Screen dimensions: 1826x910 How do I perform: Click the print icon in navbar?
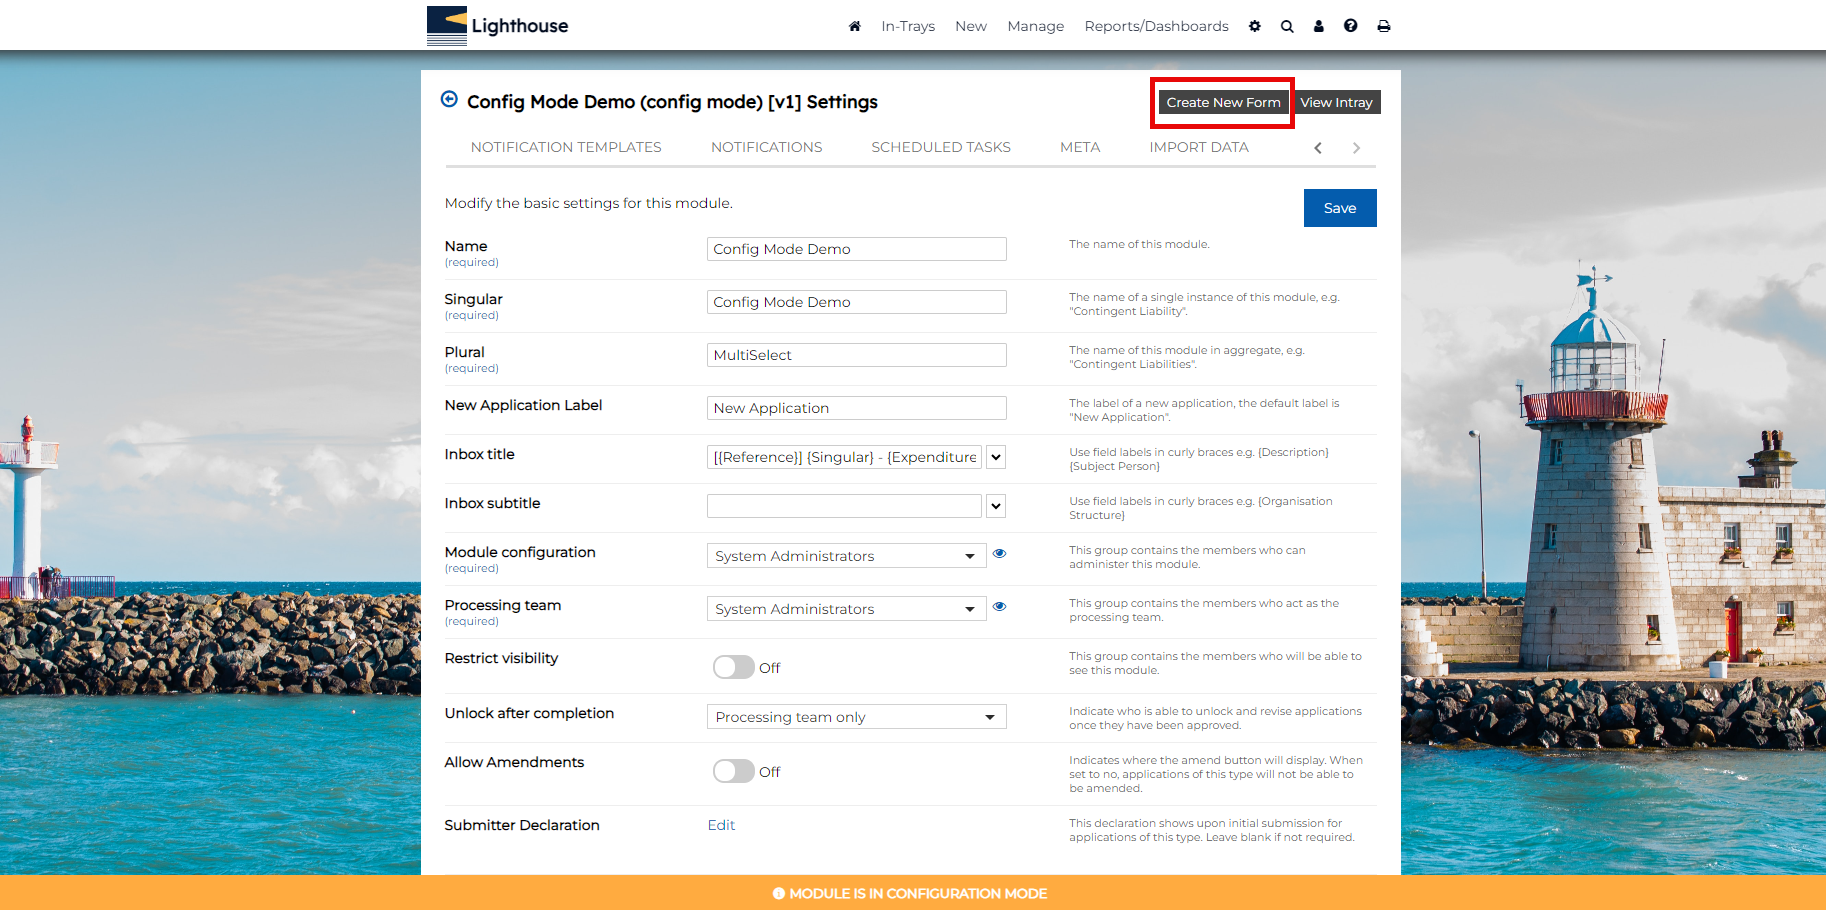(1384, 26)
